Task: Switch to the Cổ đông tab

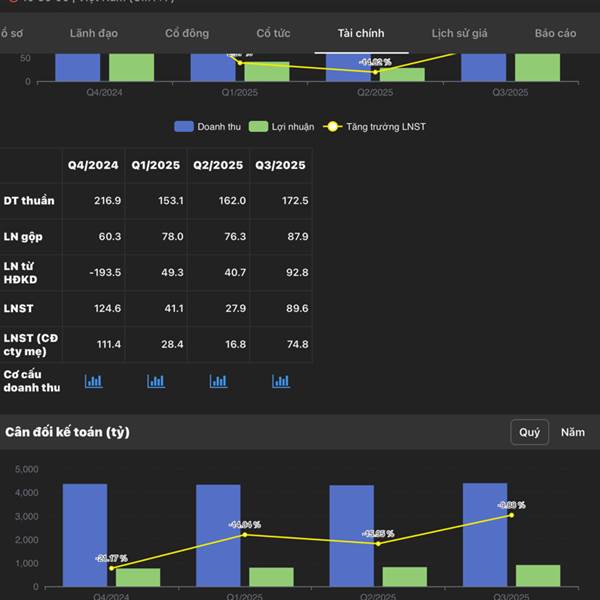Action: coord(187,33)
